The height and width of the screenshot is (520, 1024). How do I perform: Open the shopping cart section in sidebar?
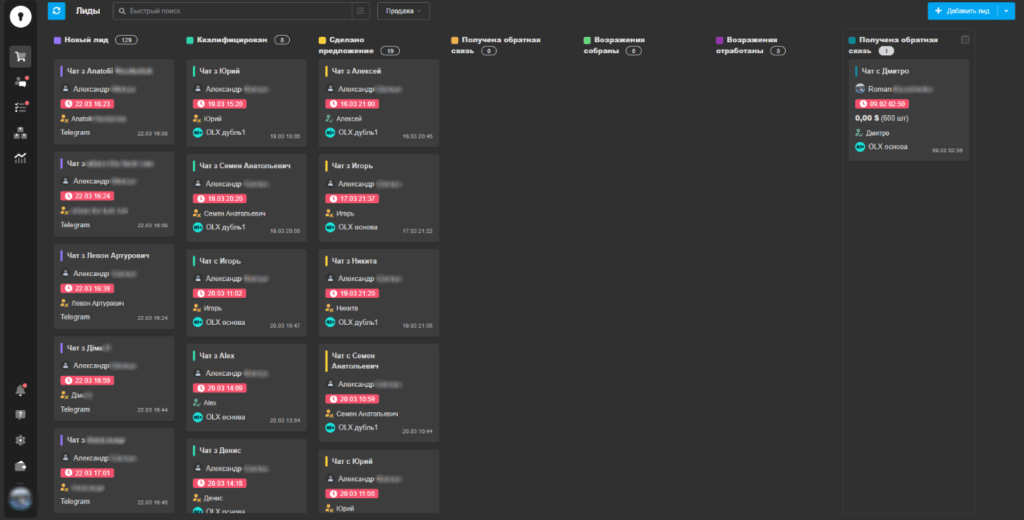pyautogui.click(x=20, y=57)
